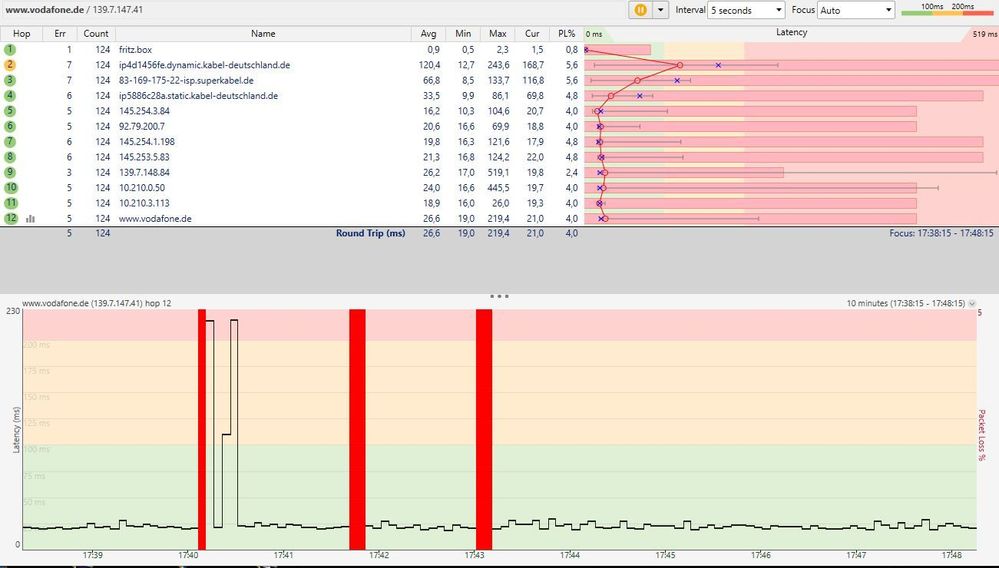Open the 10 minutes timeline range dropdown arrow
This screenshot has width=999, height=568.
click(x=972, y=304)
